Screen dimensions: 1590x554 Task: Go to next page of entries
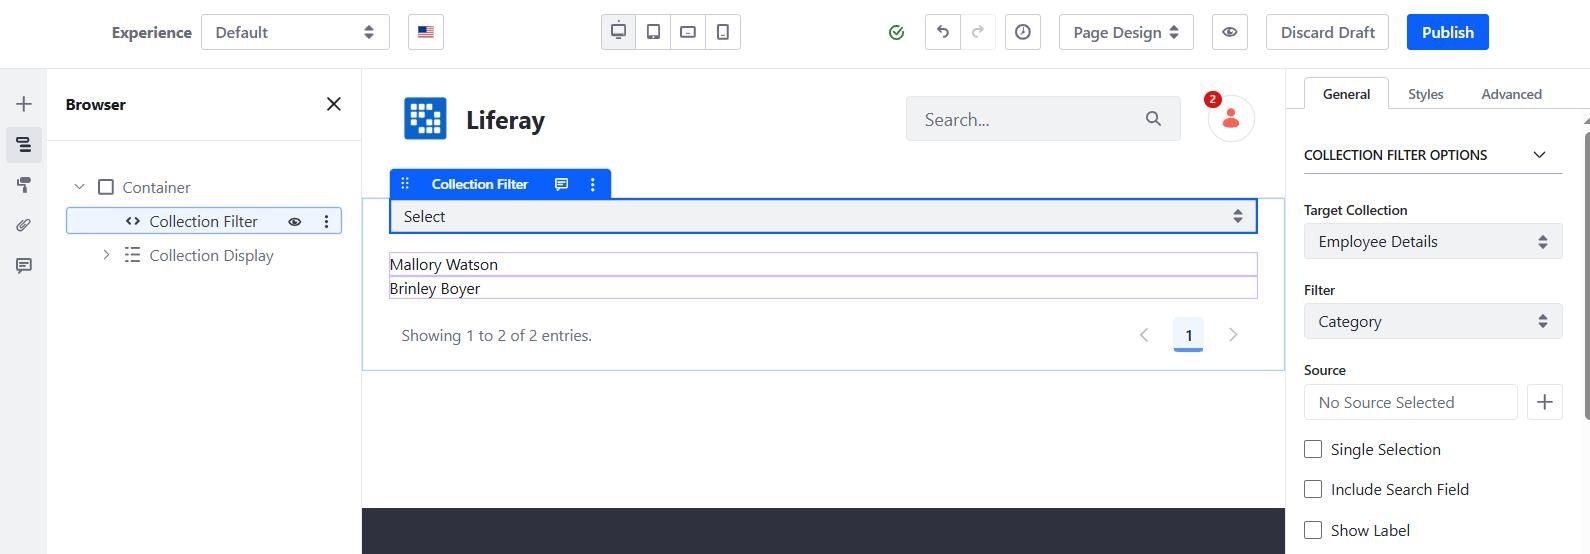(1233, 335)
